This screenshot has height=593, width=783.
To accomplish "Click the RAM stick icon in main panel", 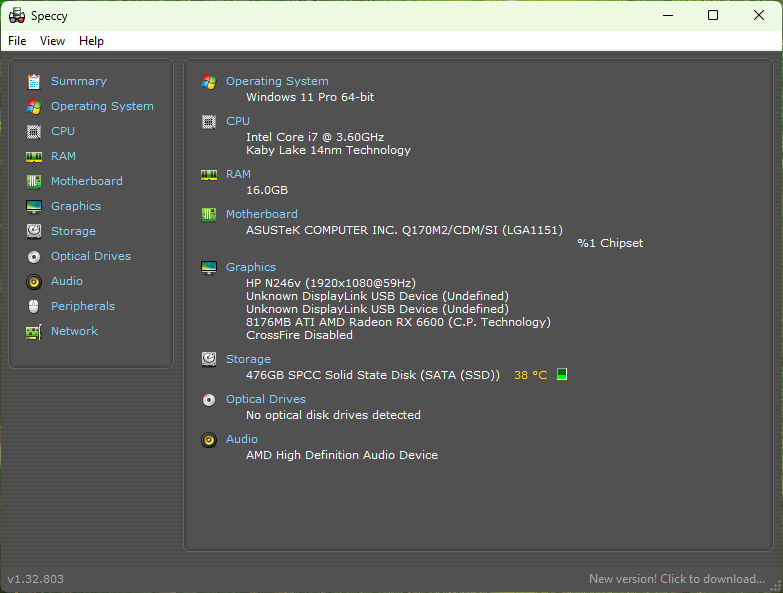I will tap(209, 175).
